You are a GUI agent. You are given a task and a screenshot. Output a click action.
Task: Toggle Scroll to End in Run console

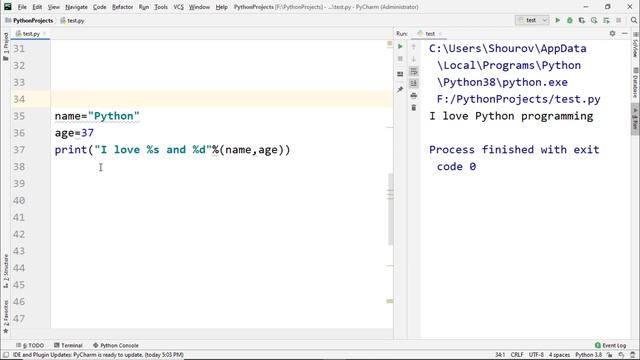[x=413, y=83]
